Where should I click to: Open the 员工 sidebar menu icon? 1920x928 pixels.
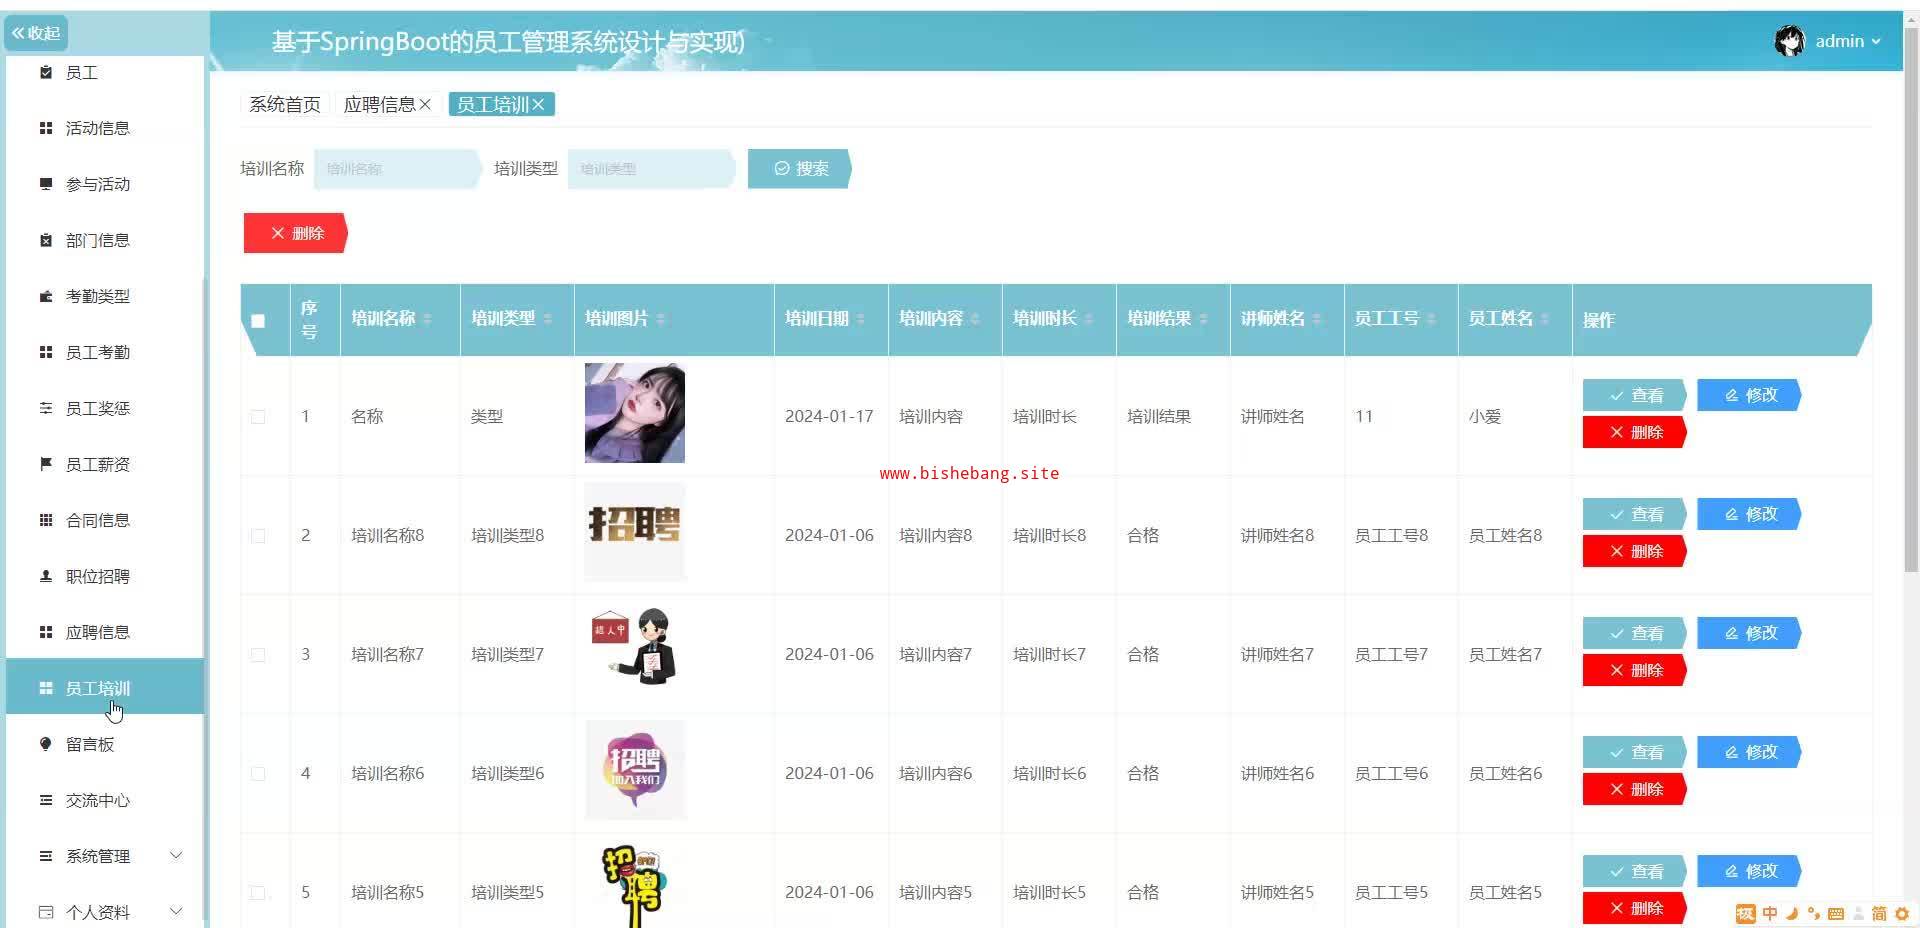(45, 72)
